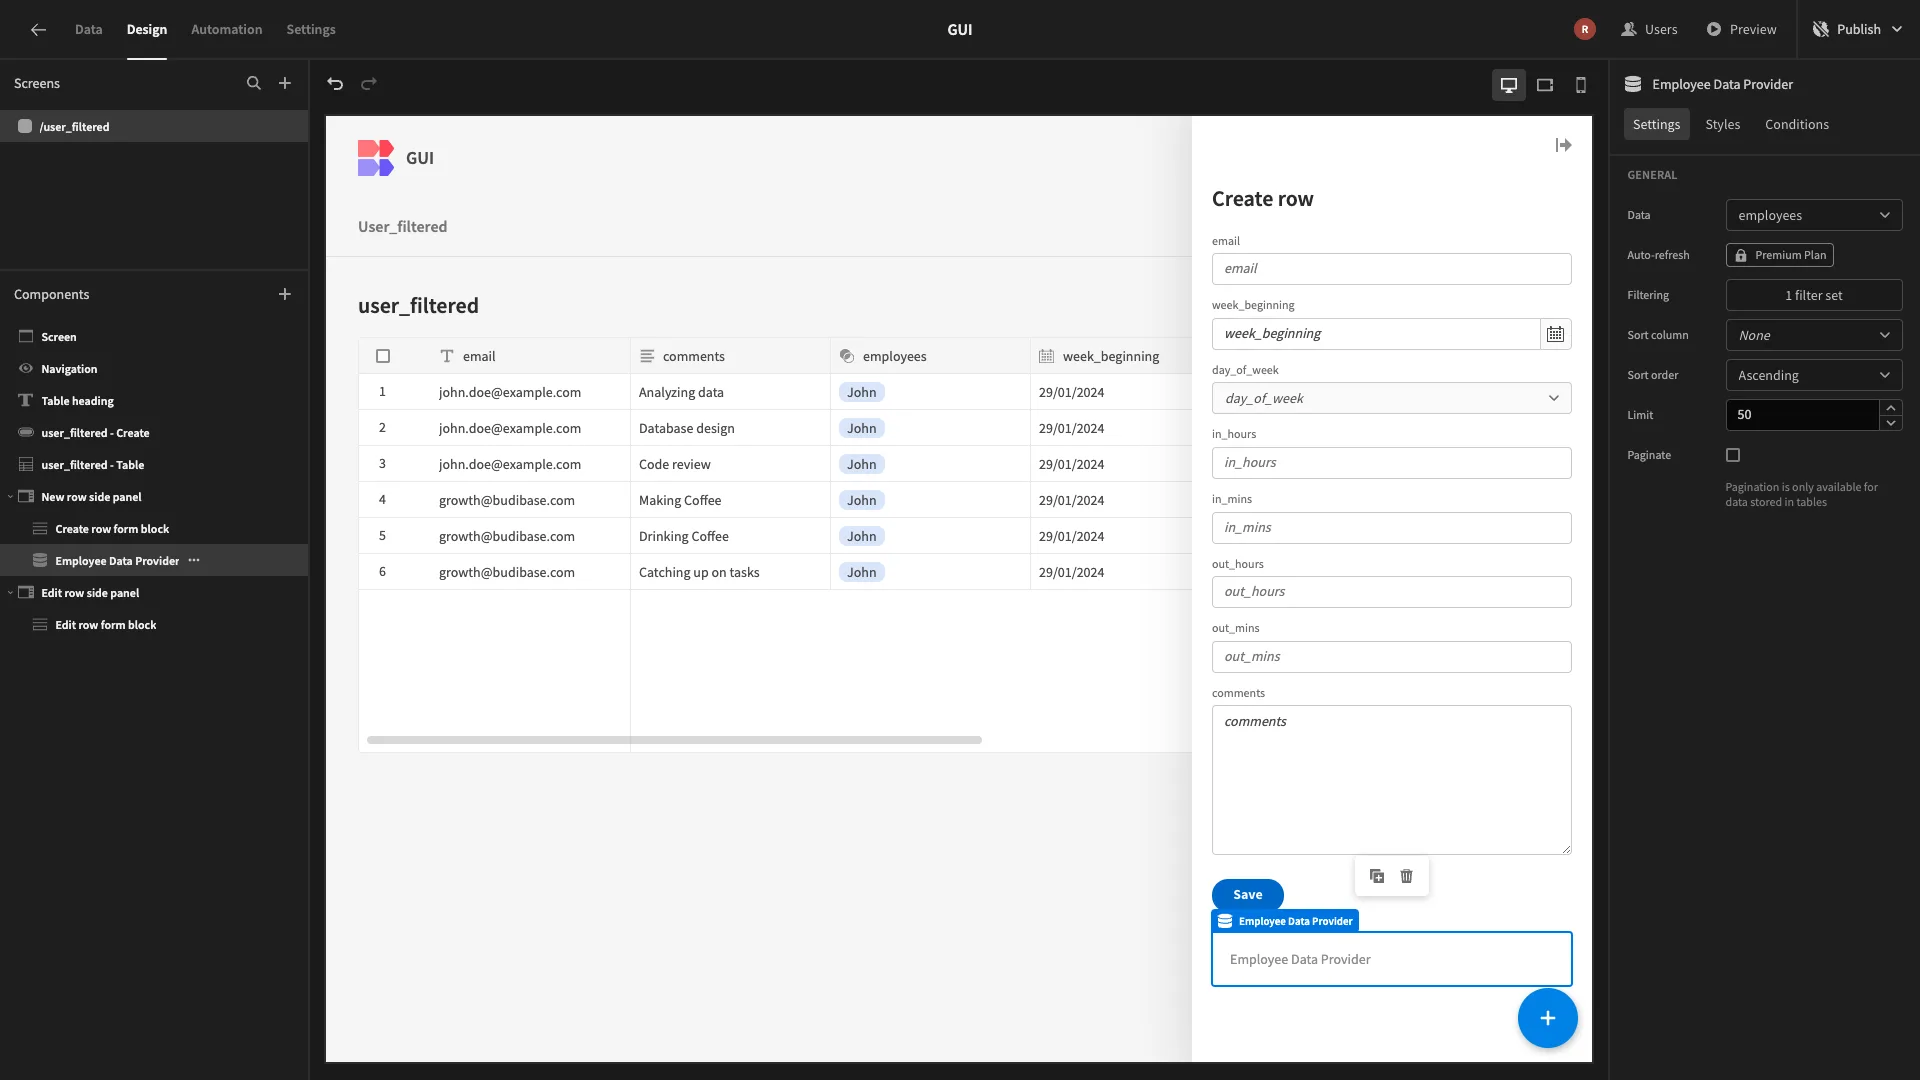Open the Data employees dropdown

click(1814, 215)
